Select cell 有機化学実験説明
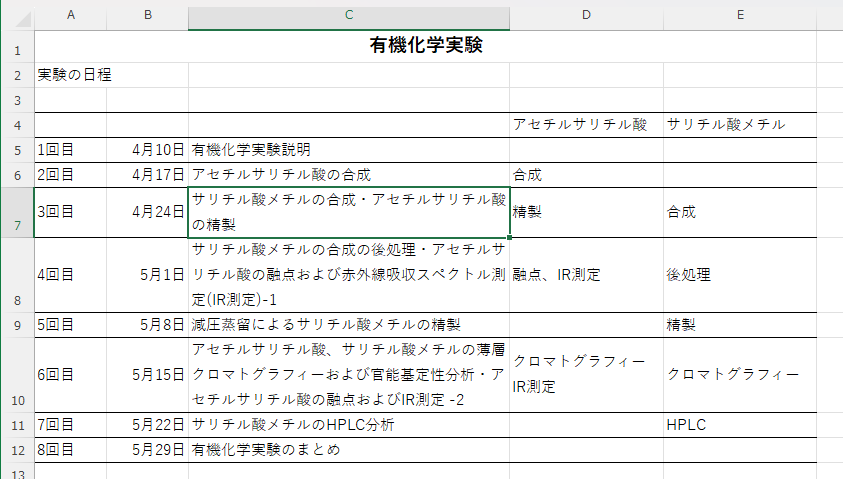 point(251,150)
